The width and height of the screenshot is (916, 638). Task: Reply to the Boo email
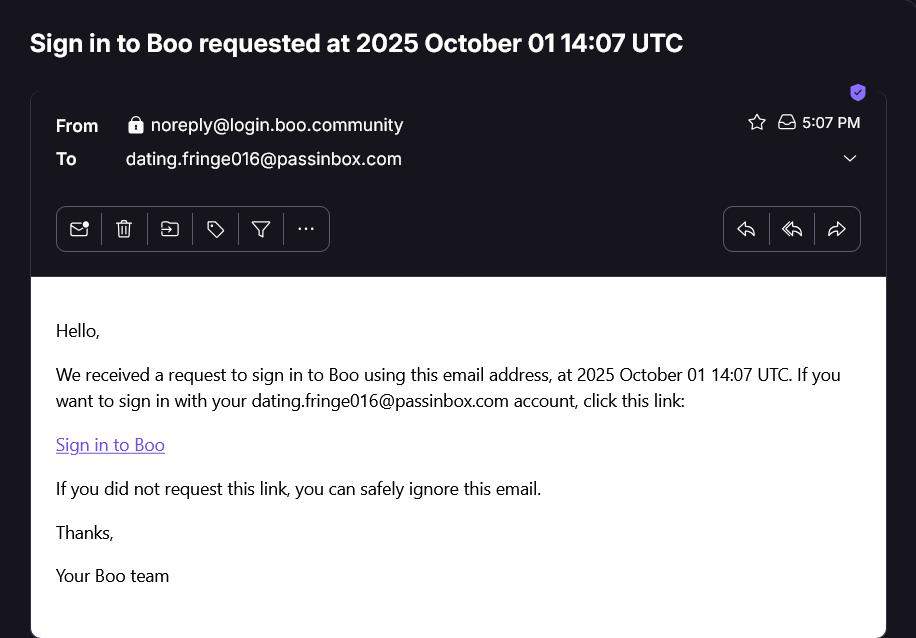(746, 229)
